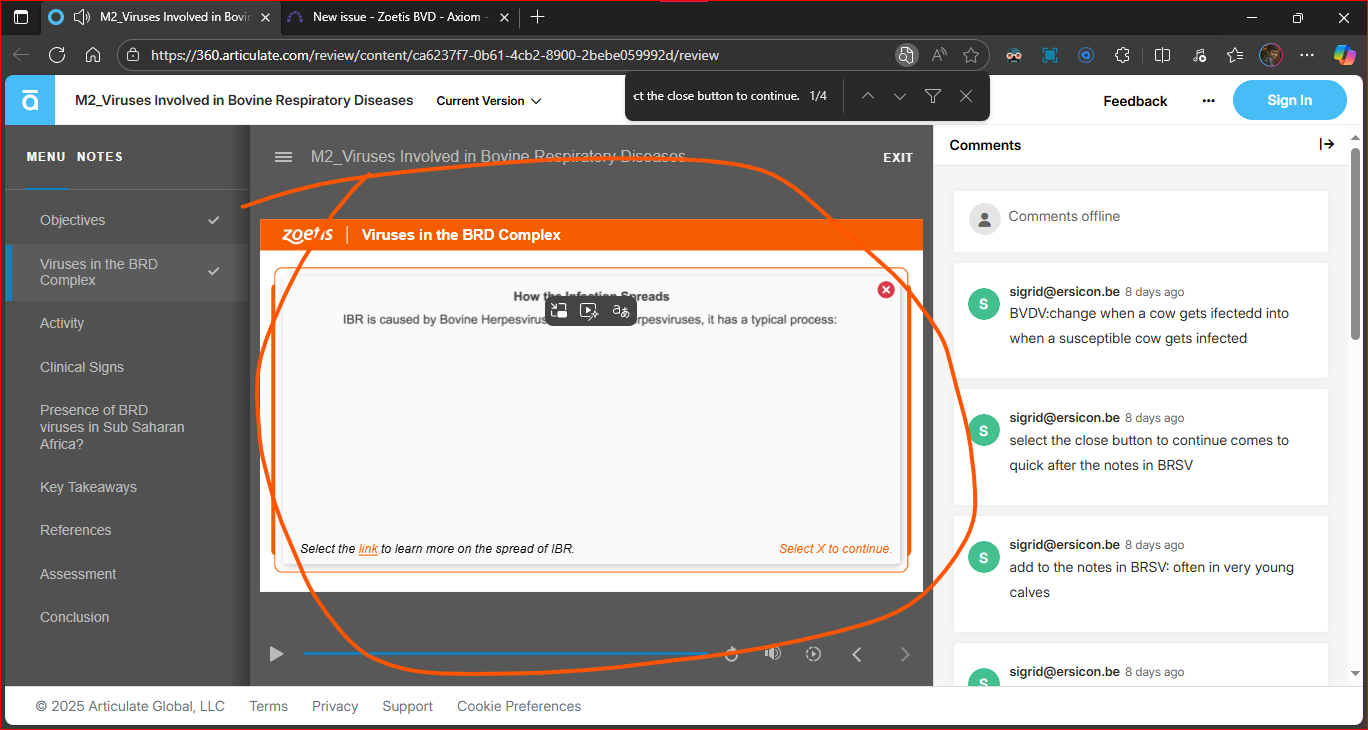
Task: Click the Sign In button
Action: (x=1289, y=100)
